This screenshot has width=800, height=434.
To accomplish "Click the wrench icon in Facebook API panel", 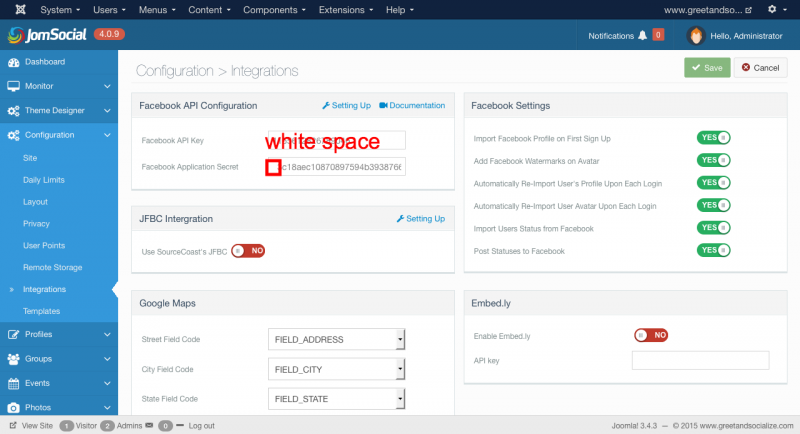I will [326, 106].
